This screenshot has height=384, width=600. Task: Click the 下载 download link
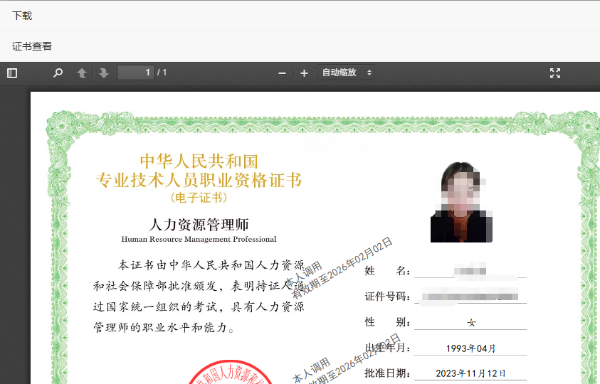[x=22, y=16]
